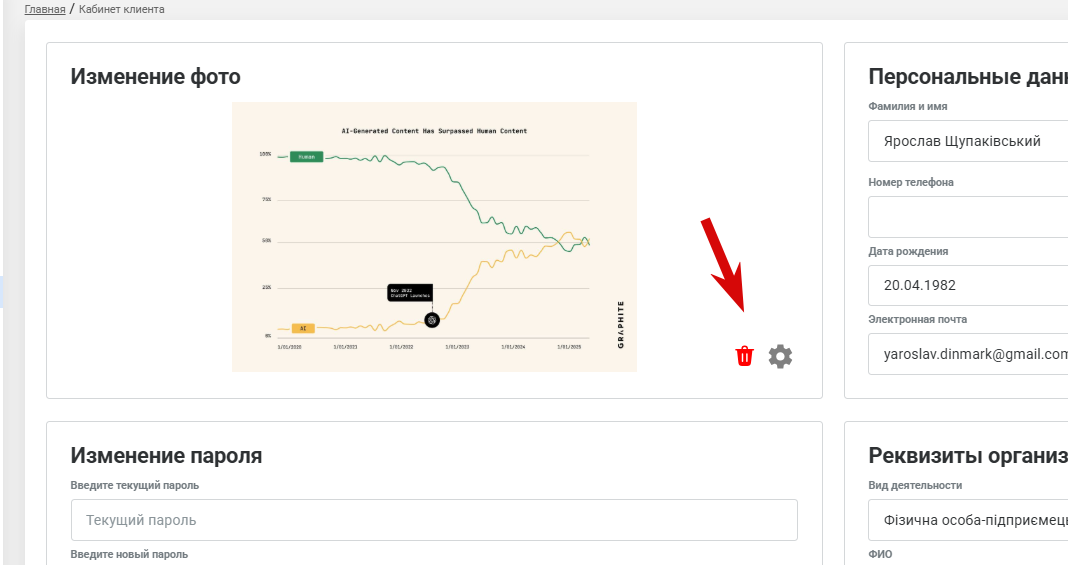
Task: Click the Реквизиты организации section heading
Action: click(x=966, y=456)
